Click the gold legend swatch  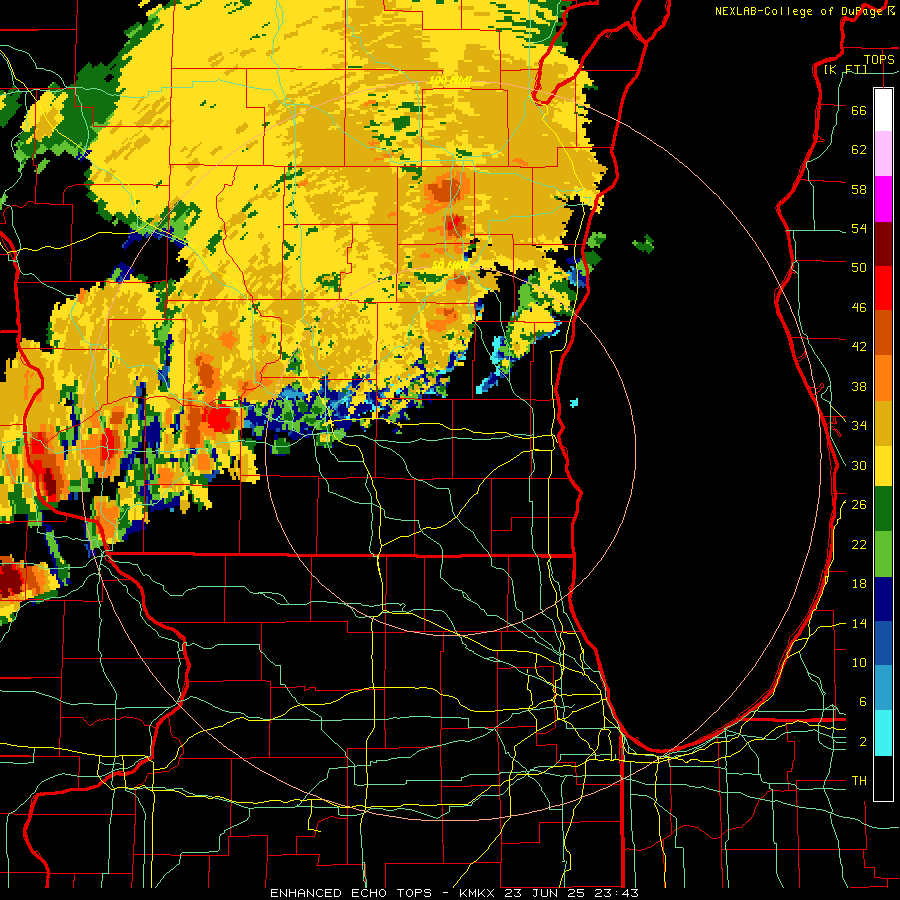[883, 422]
